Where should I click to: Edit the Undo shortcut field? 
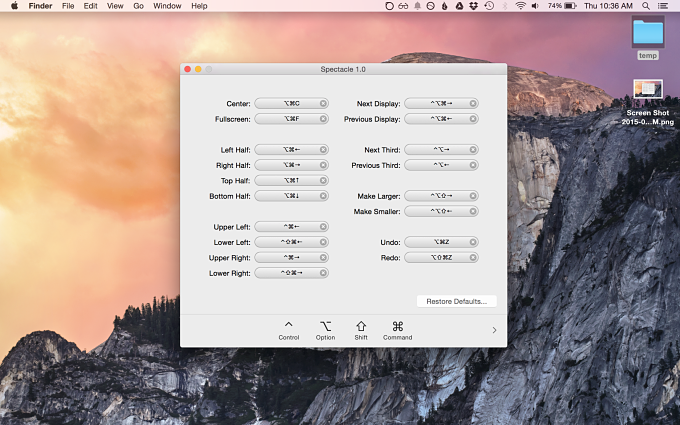(441, 242)
